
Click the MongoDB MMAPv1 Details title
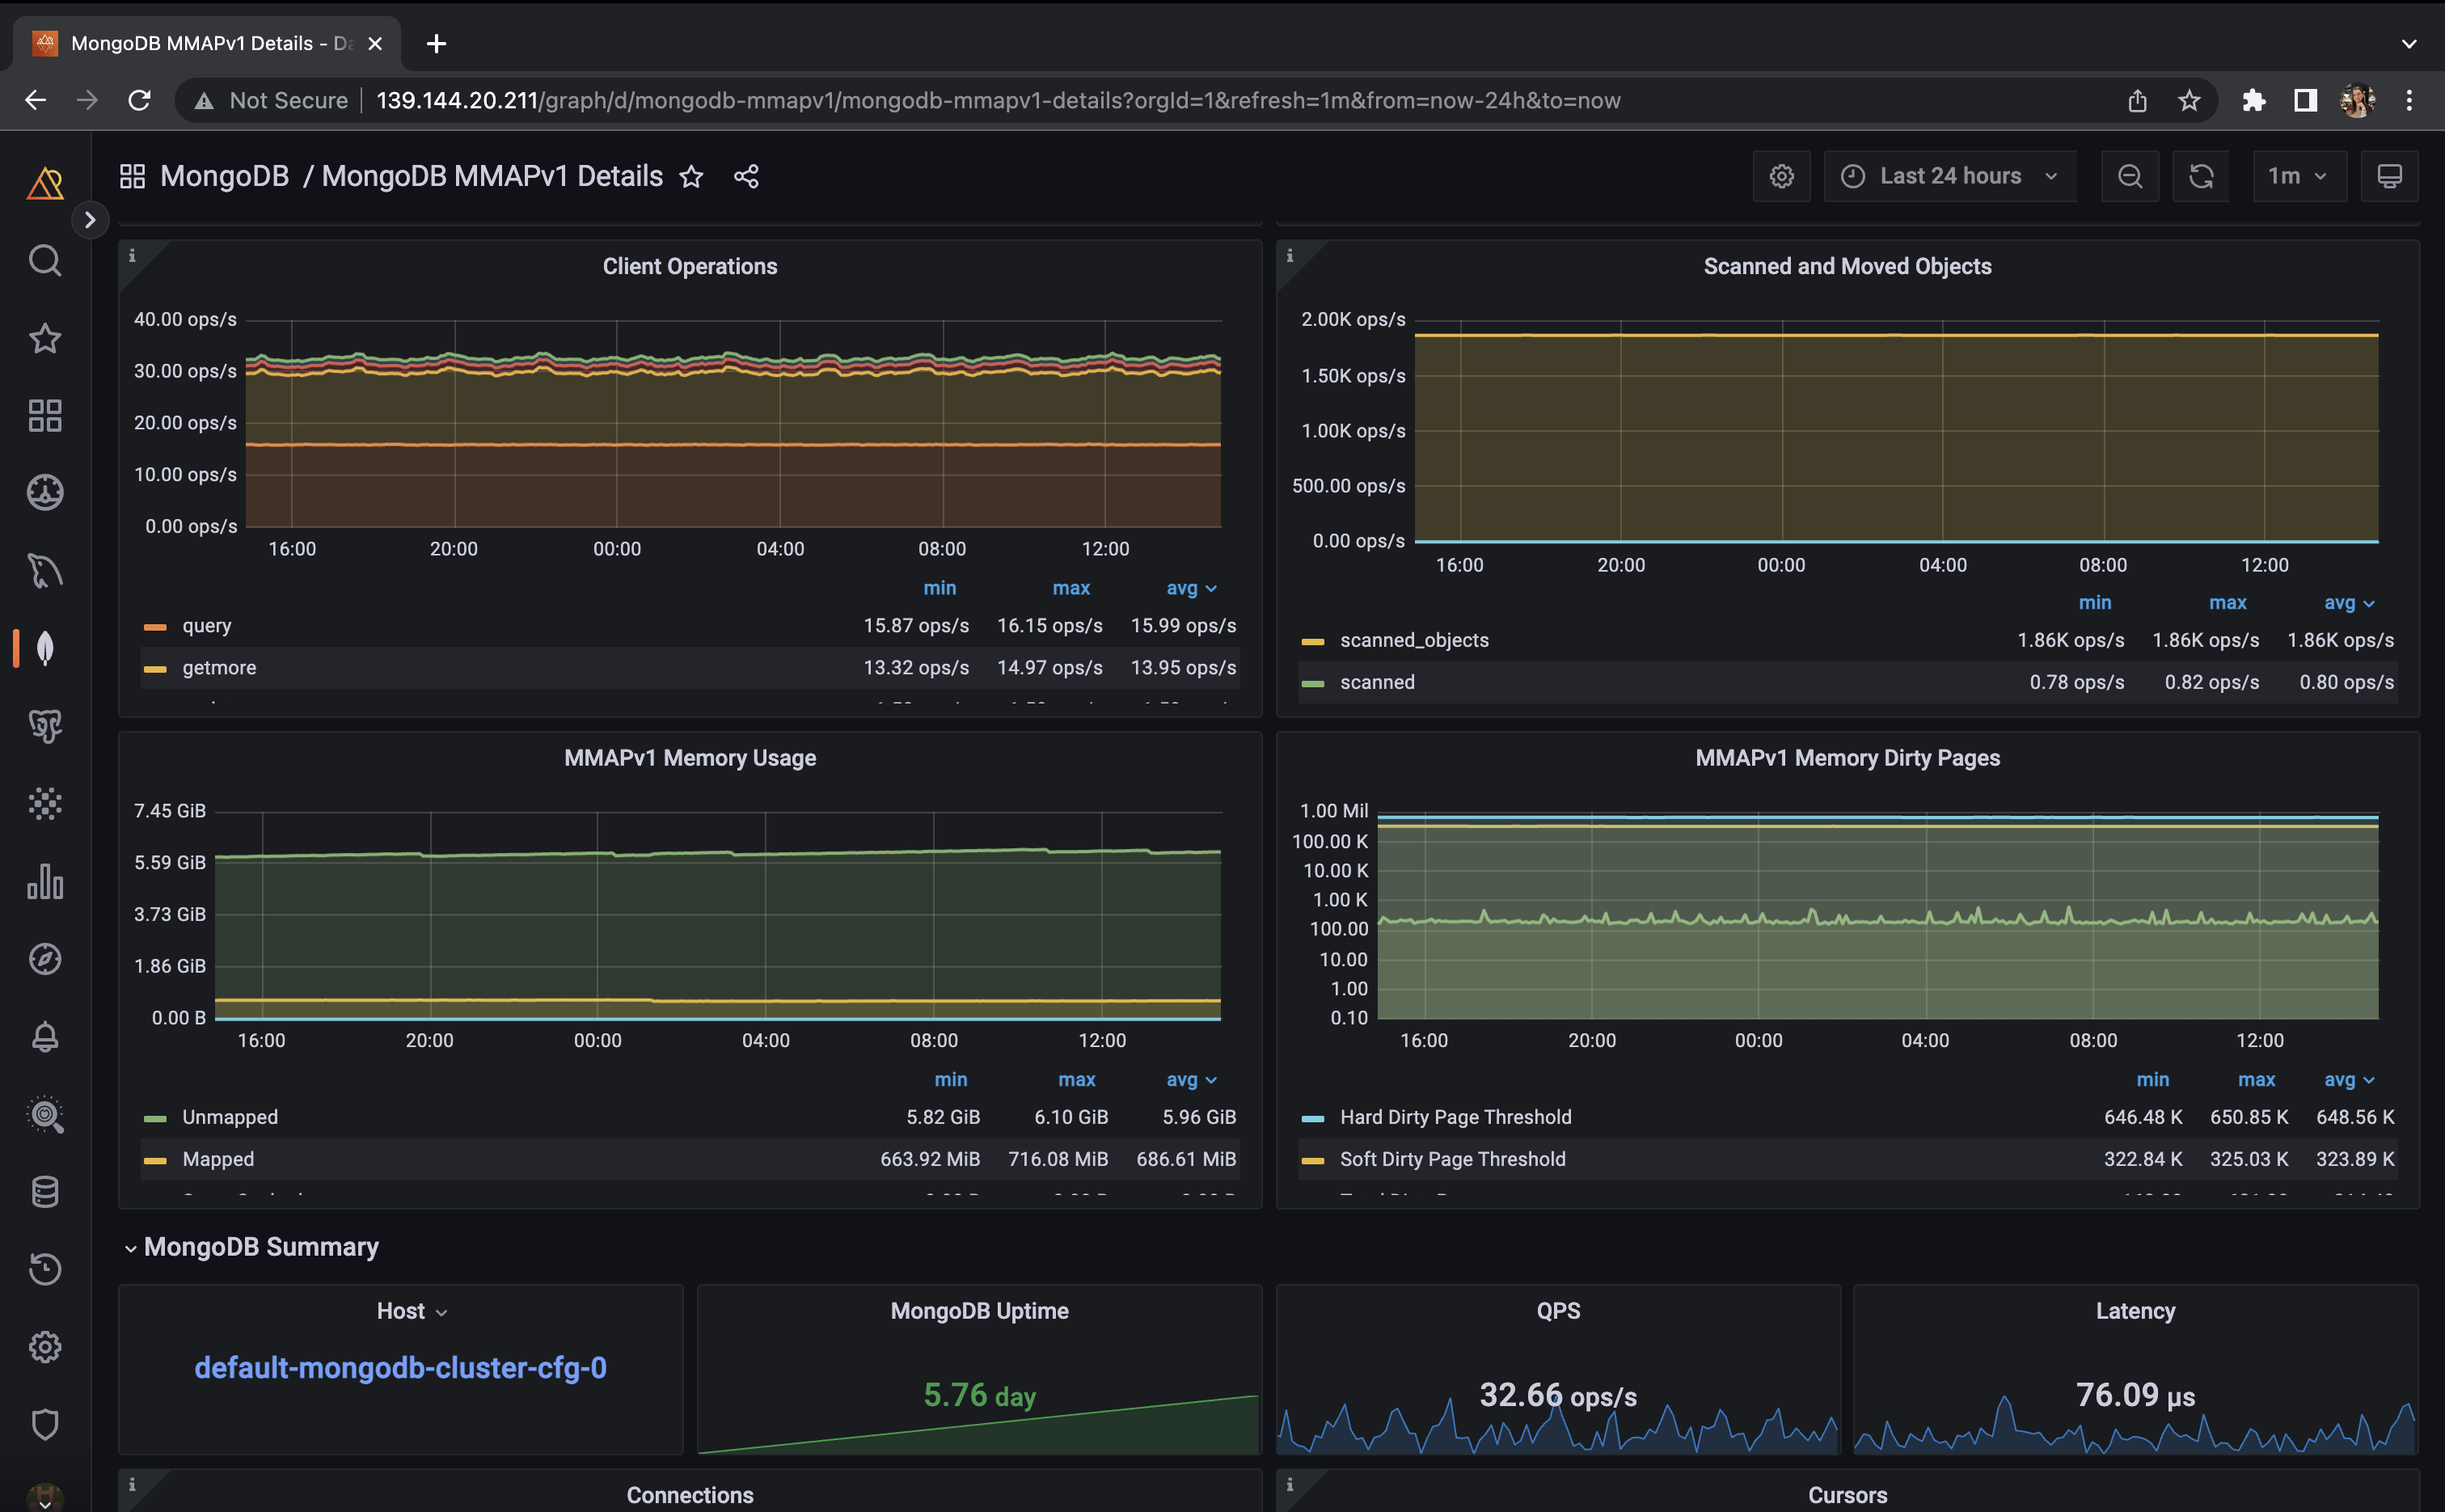(492, 176)
